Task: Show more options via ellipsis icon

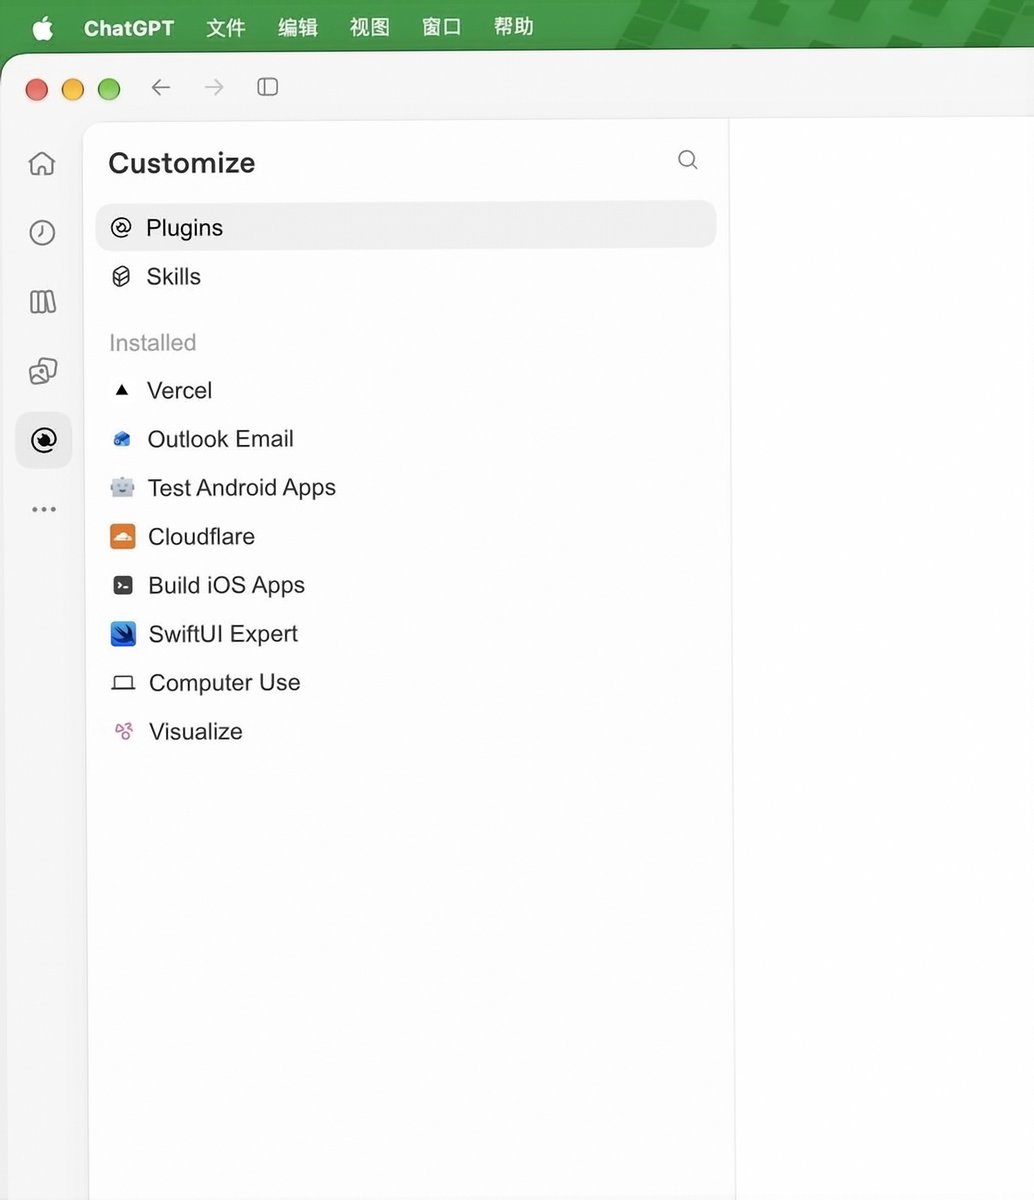Action: 44,509
